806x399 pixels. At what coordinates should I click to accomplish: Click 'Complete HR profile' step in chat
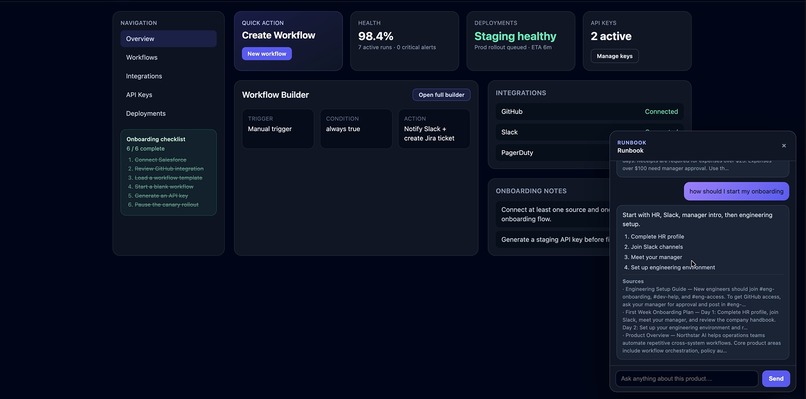point(657,237)
